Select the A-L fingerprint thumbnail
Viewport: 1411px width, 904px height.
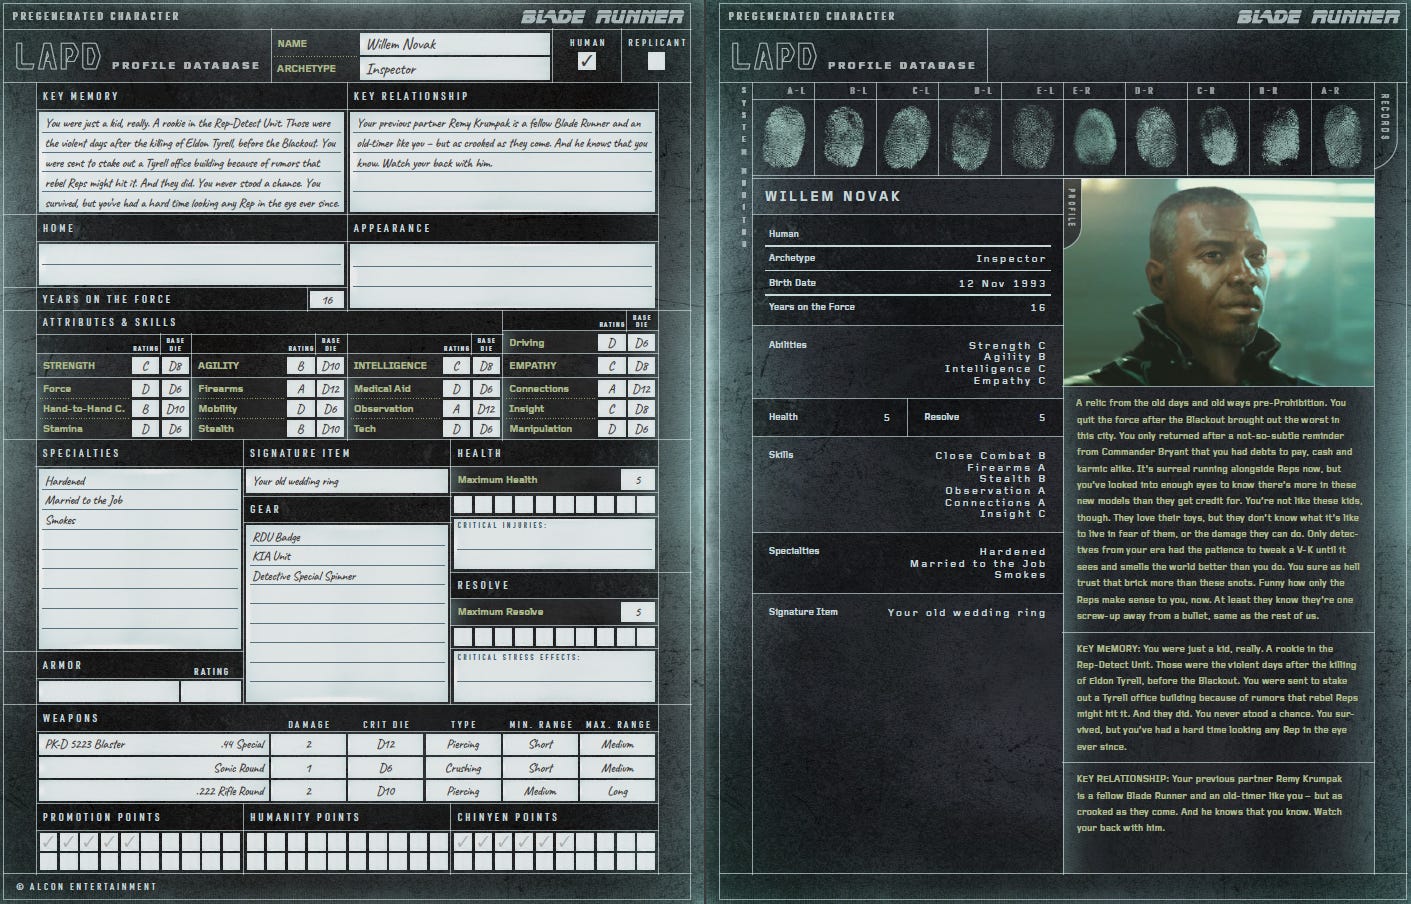point(784,136)
